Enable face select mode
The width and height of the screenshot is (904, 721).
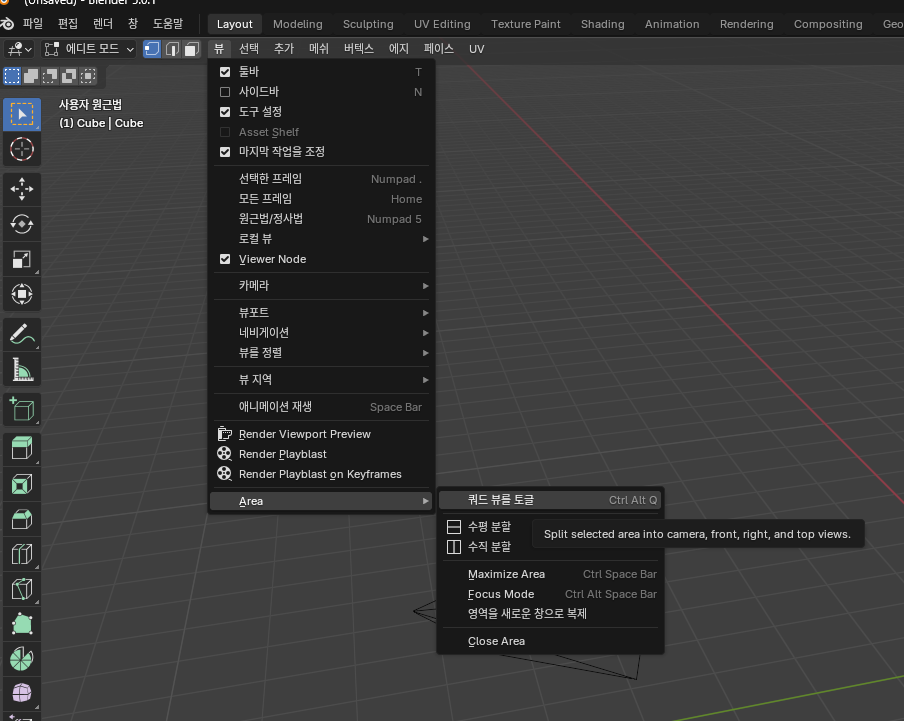coord(191,49)
